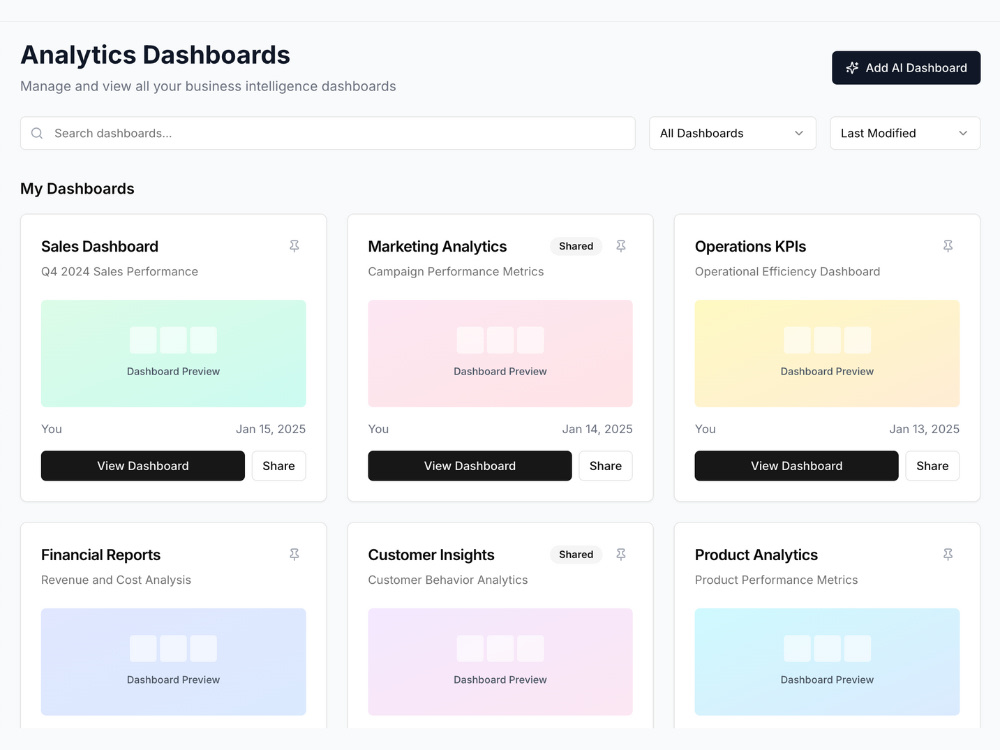Click the Jan 13, 2025 date

point(924,429)
